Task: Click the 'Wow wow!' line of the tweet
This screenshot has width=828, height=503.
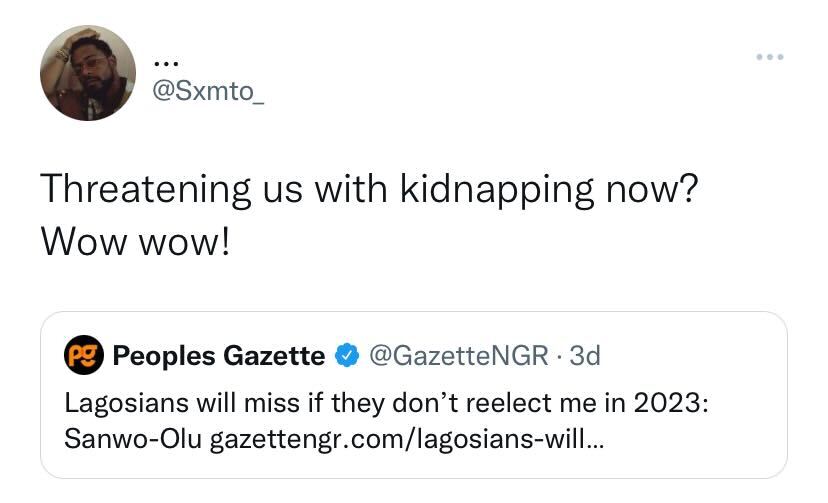Action: [135, 241]
